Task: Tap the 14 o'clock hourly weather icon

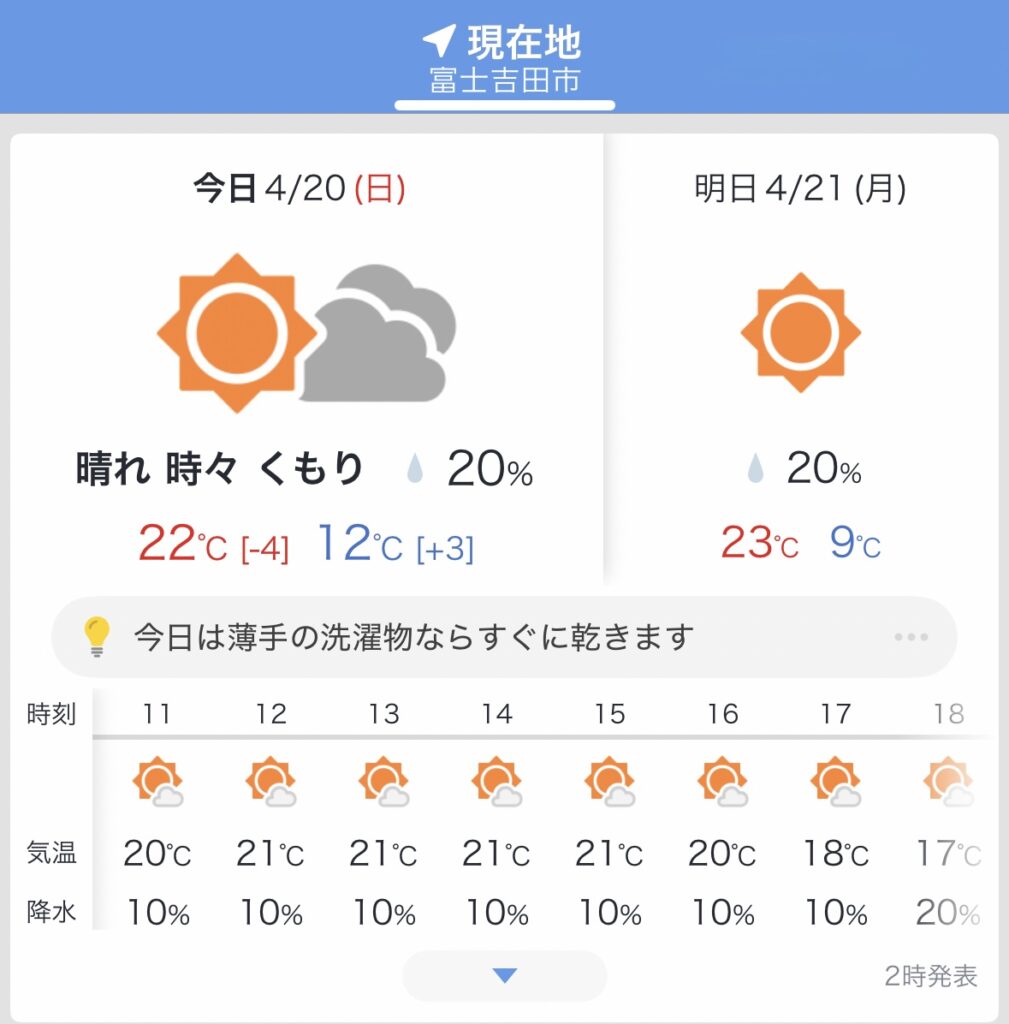Action: point(496,782)
